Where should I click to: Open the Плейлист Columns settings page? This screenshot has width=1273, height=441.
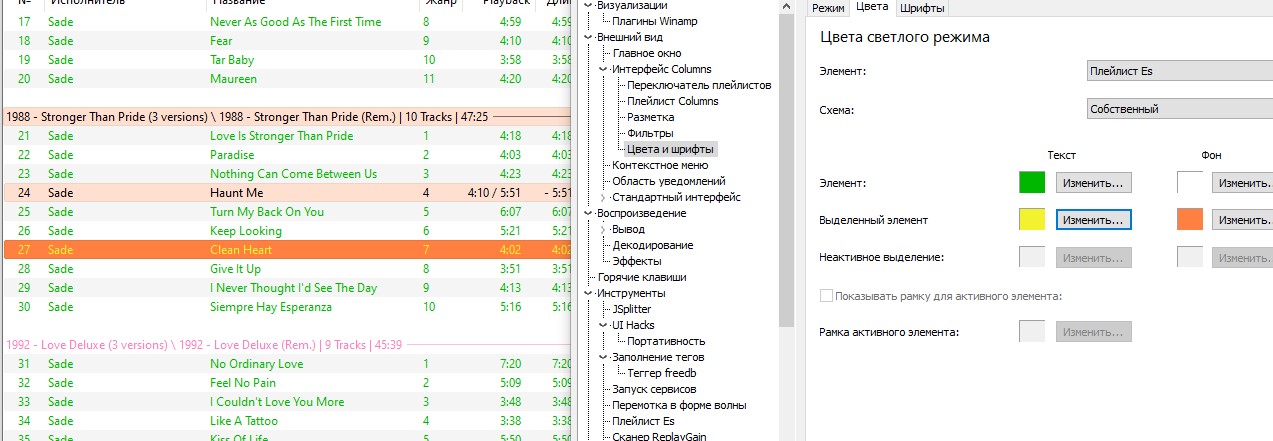coord(672,101)
